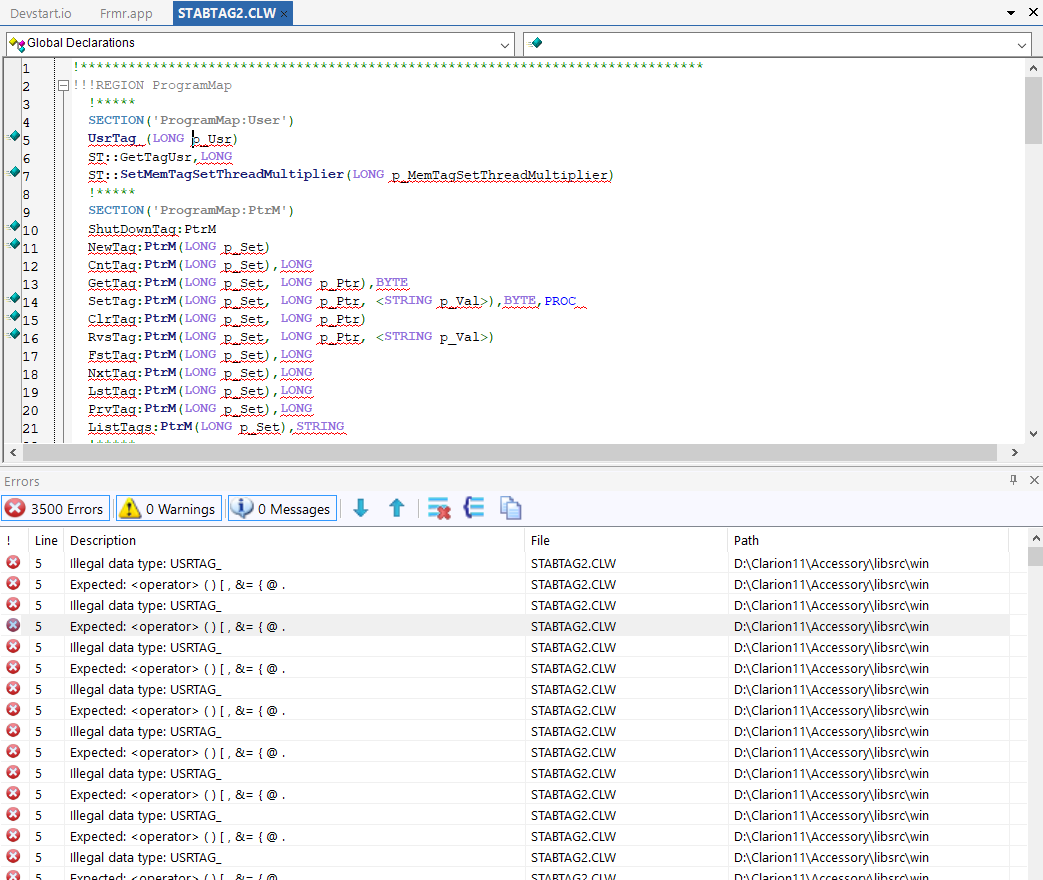The height and width of the screenshot is (880, 1043).
Task: Switch to the Devstart.io tab
Action: 41,13
